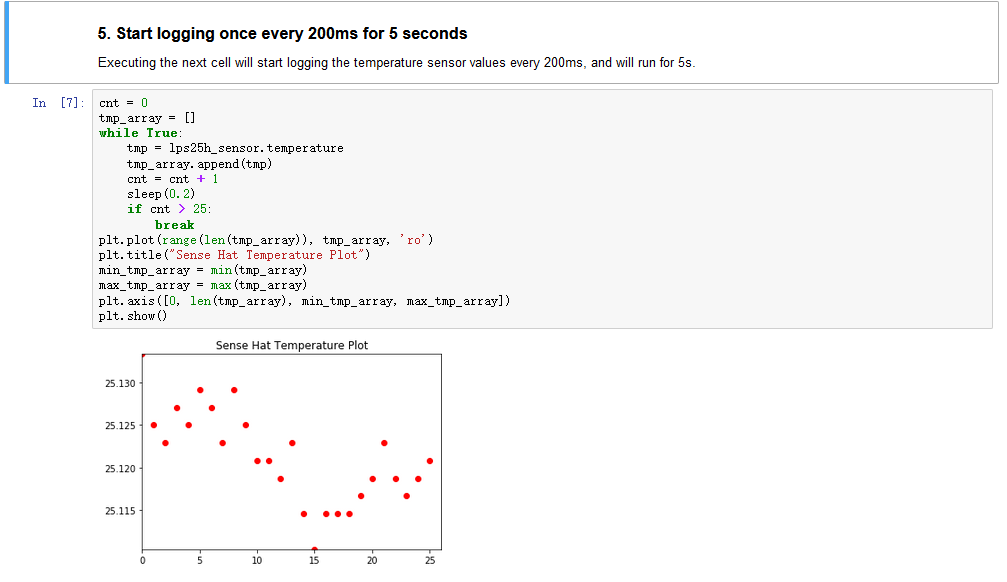Viewport: 1007px width, 582px height.
Task: Click the 'while True:' statement
Action: (x=140, y=133)
